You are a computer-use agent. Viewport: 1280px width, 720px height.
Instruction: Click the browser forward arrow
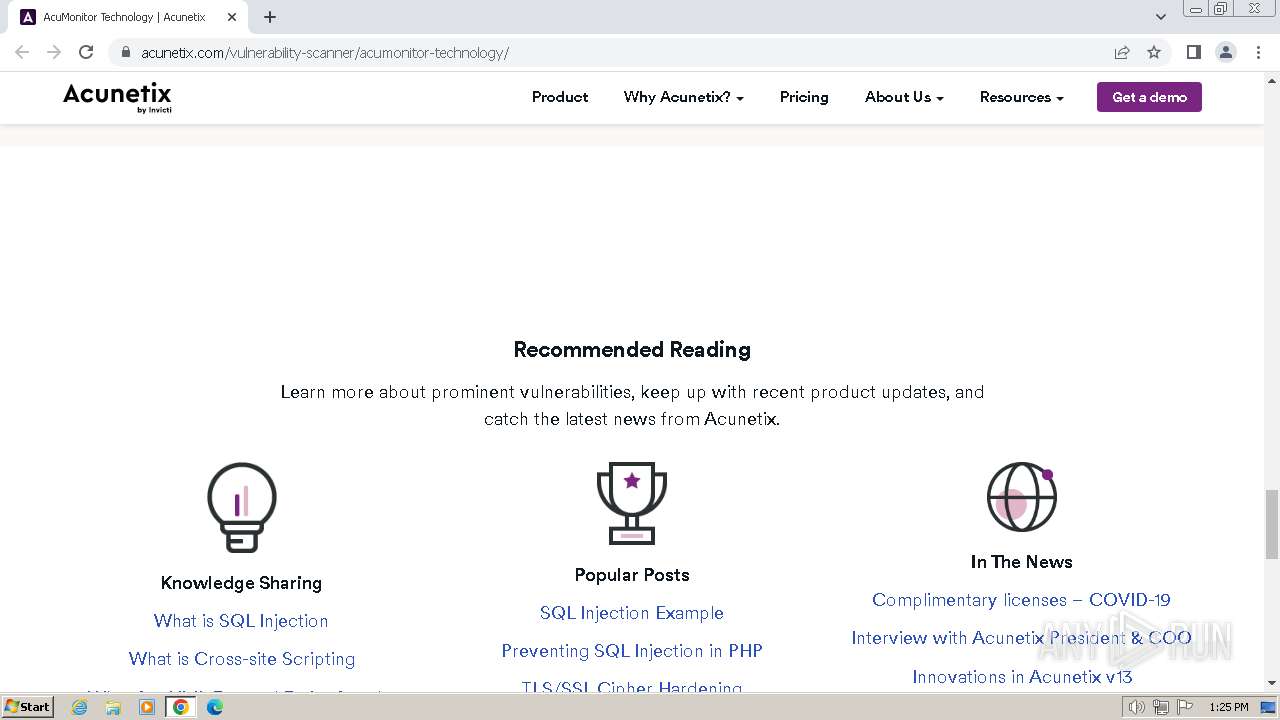coord(54,52)
